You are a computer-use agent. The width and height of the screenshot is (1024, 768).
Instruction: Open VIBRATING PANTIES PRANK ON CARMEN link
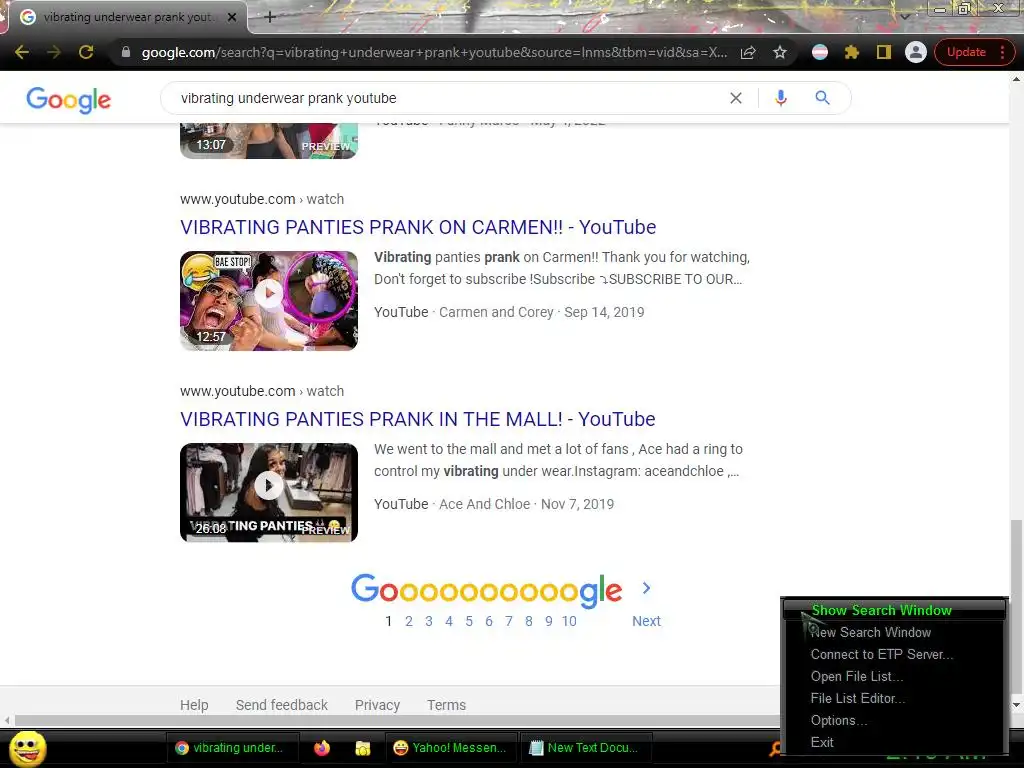[x=418, y=227]
